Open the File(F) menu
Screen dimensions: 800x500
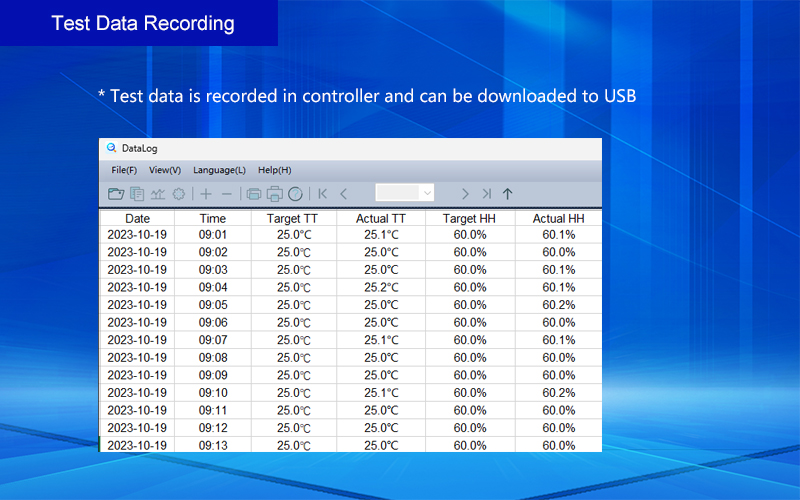pos(124,170)
